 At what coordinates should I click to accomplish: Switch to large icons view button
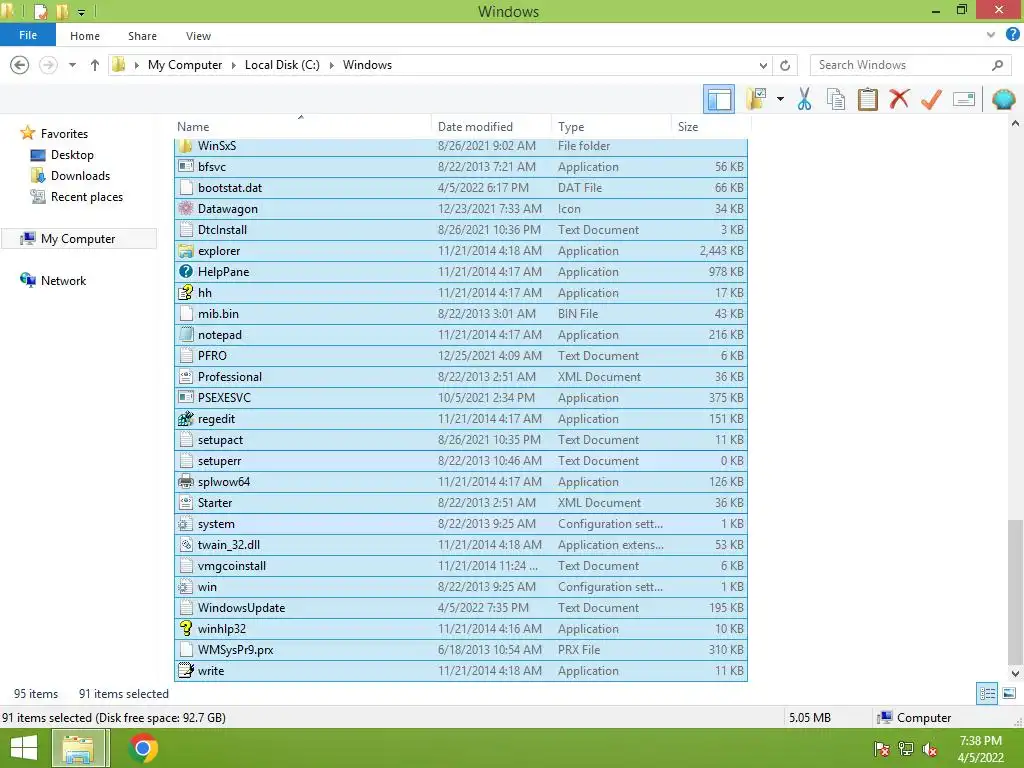1009,693
